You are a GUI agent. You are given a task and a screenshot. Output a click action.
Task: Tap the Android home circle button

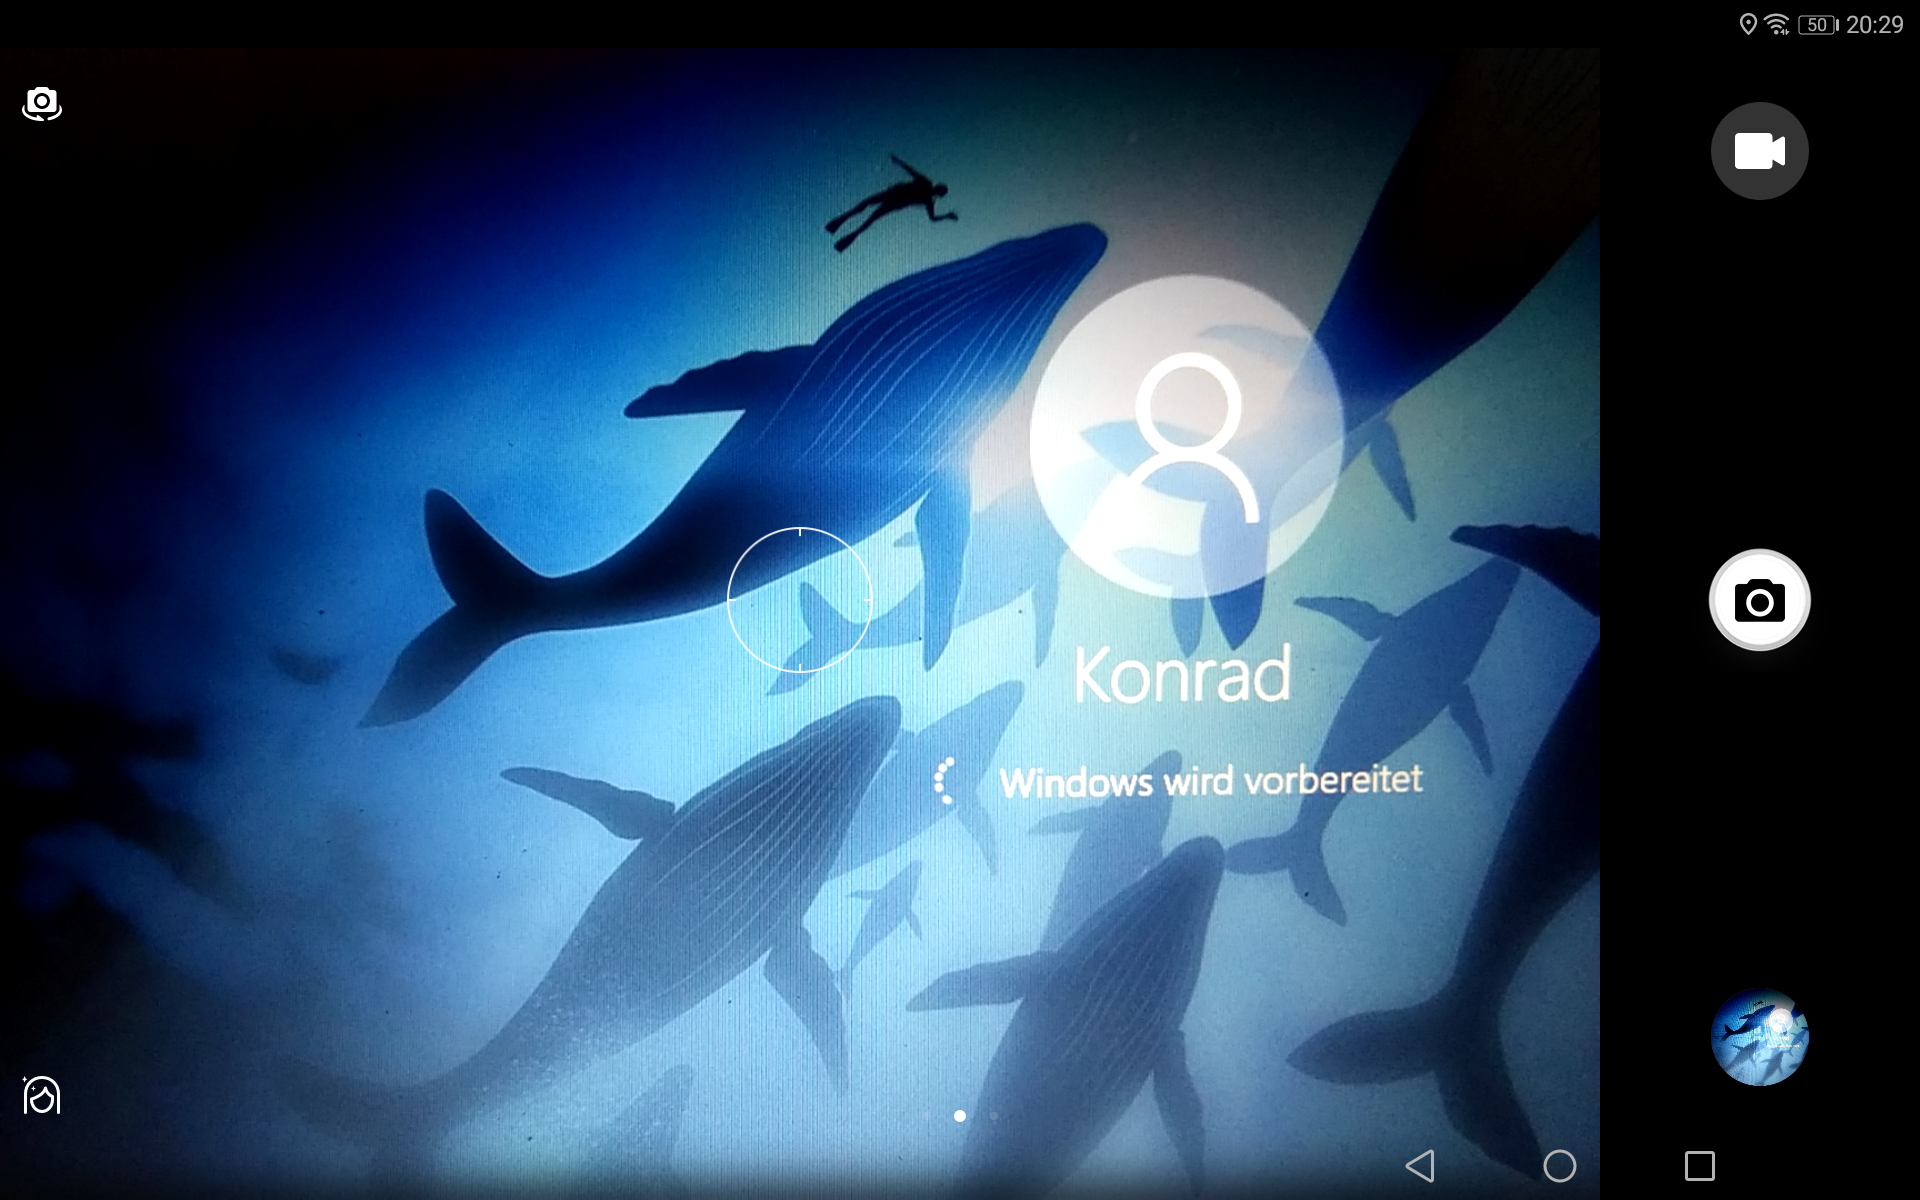[x=1560, y=1166]
